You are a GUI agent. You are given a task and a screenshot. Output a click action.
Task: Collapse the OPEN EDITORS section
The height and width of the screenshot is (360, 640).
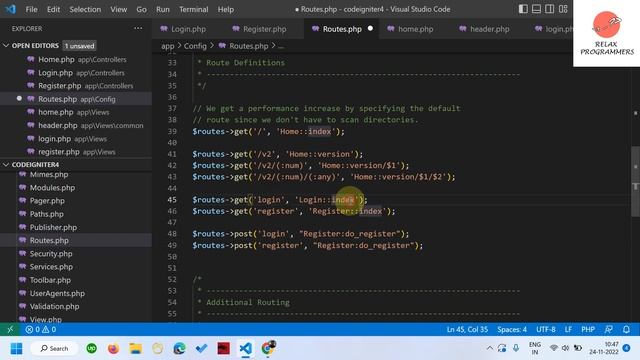click(x=6, y=46)
